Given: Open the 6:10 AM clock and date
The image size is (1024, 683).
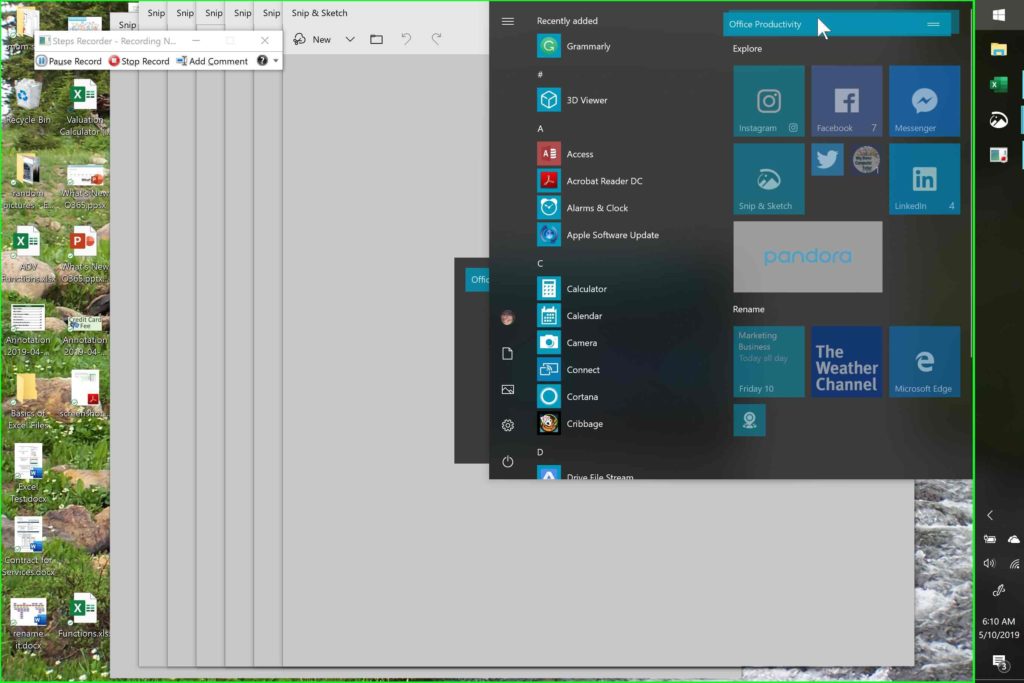Looking at the screenshot, I should pyautogui.click(x=999, y=627).
